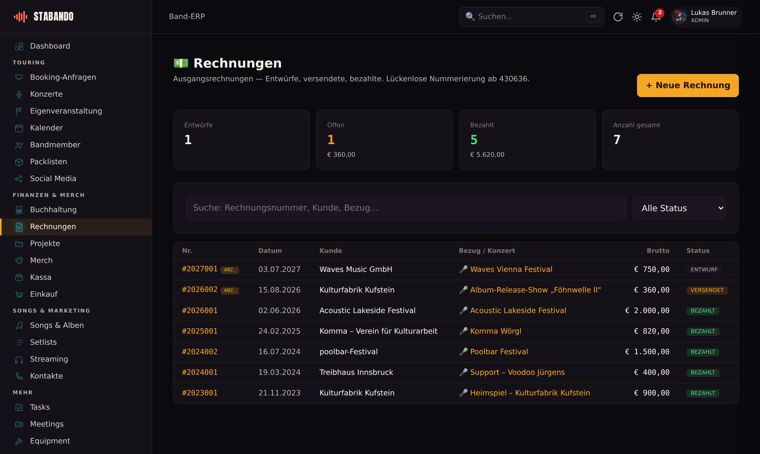Click the Buchhaltung sidebar icon

(19, 210)
